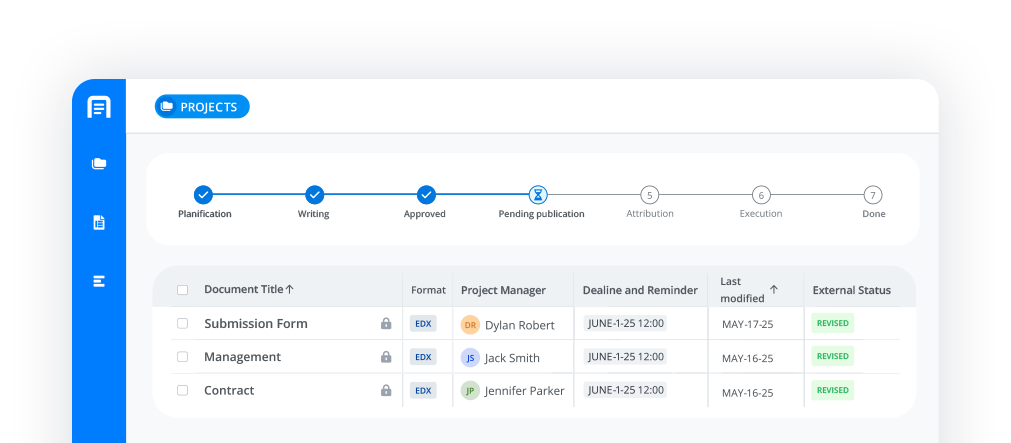Select the Pending publication step
Image resolution: width=1011 pixels, height=443 pixels.
click(x=538, y=195)
